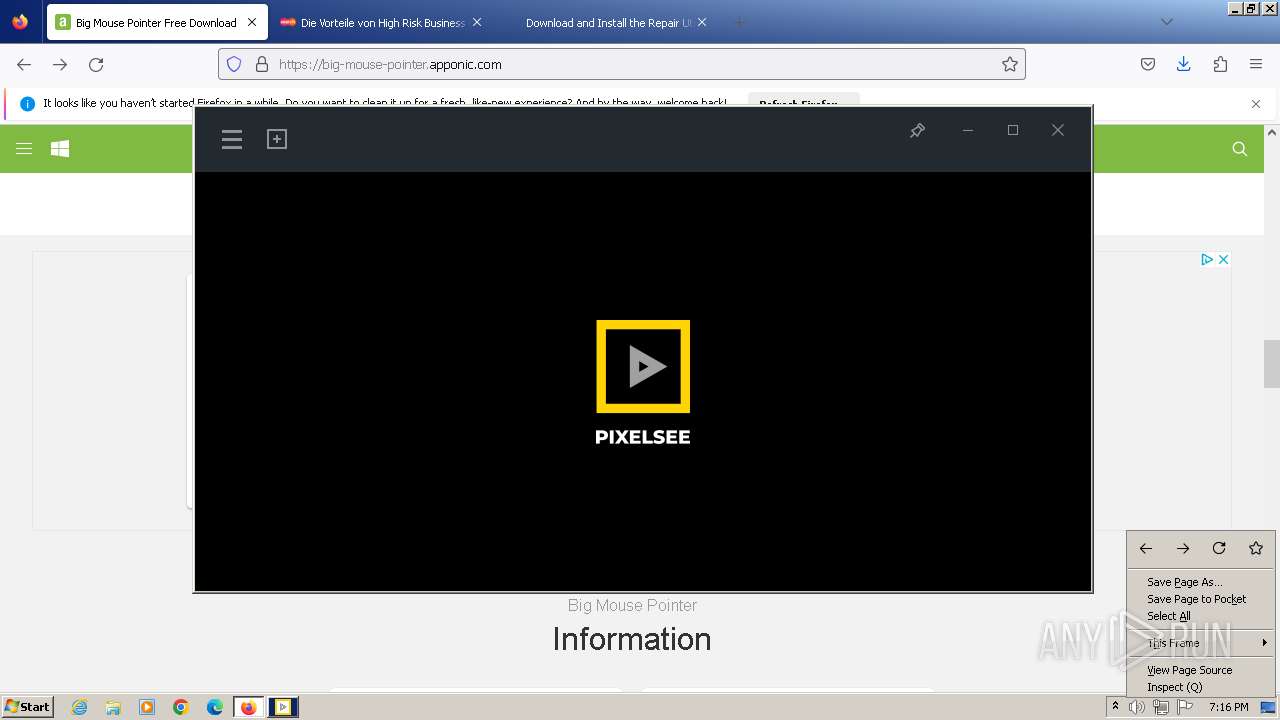Launch Internet Explorer from taskbar
The width and height of the screenshot is (1280, 720).
pyautogui.click(x=80, y=707)
